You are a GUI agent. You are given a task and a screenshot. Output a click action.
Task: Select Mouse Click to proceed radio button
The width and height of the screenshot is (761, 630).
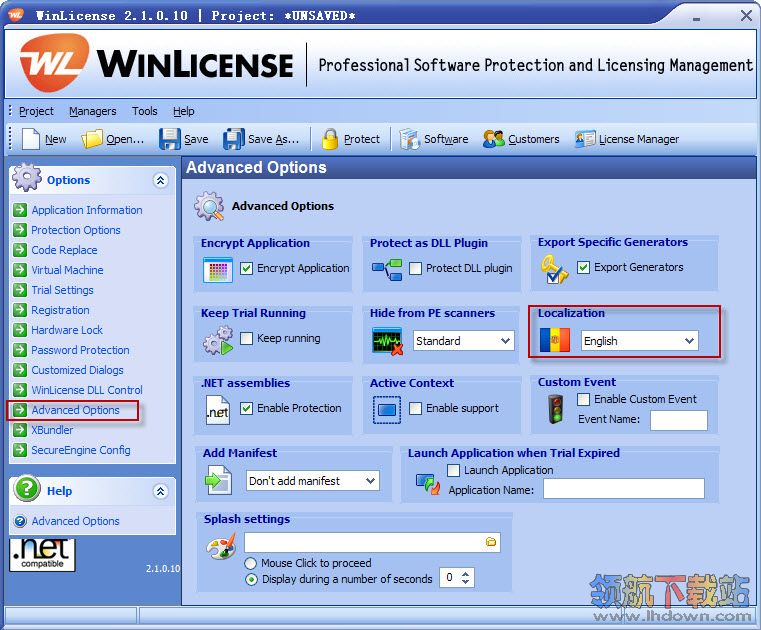point(251,563)
